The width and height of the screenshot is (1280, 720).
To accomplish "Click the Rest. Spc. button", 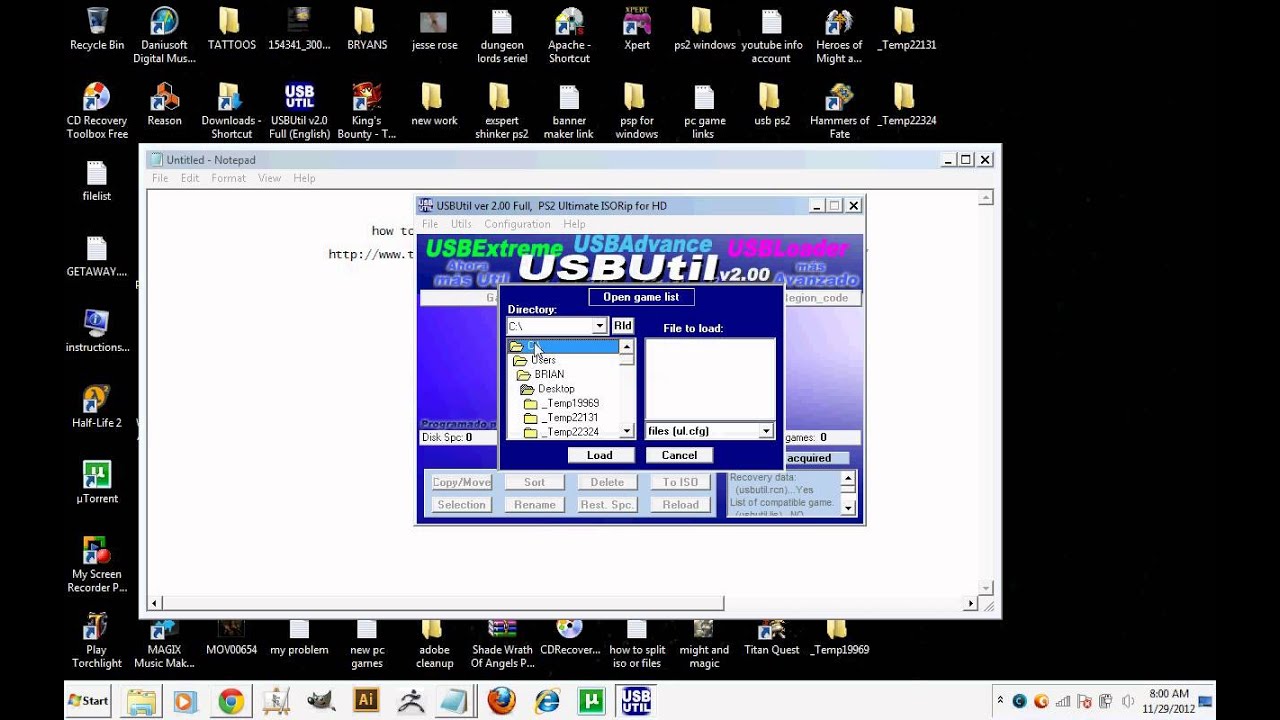I will click(x=607, y=505).
